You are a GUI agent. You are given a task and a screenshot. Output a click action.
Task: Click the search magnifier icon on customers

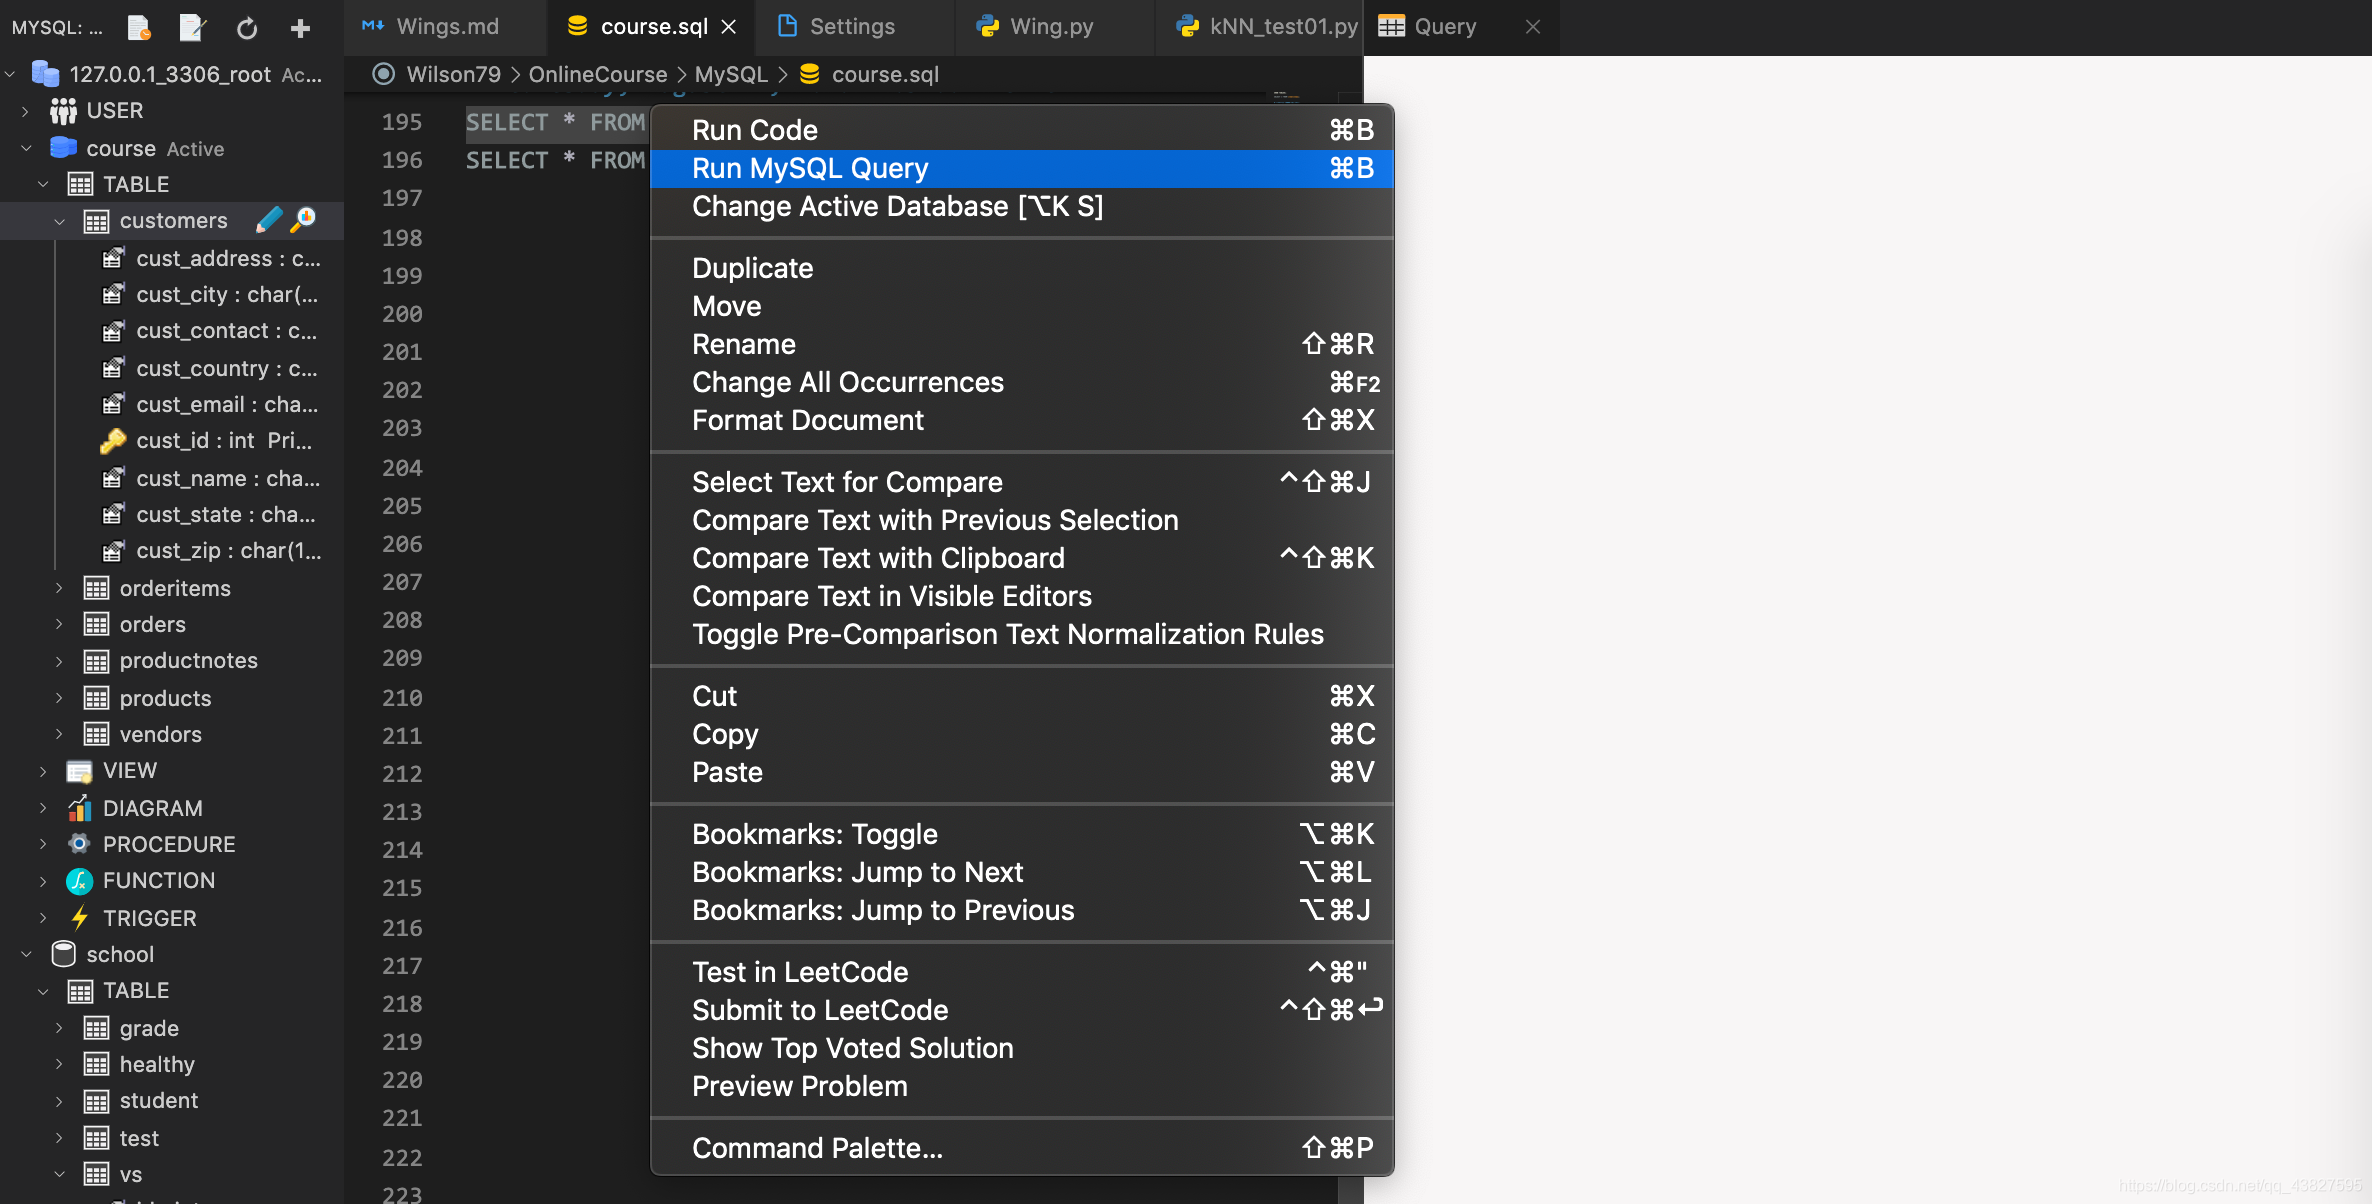pos(302,218)
